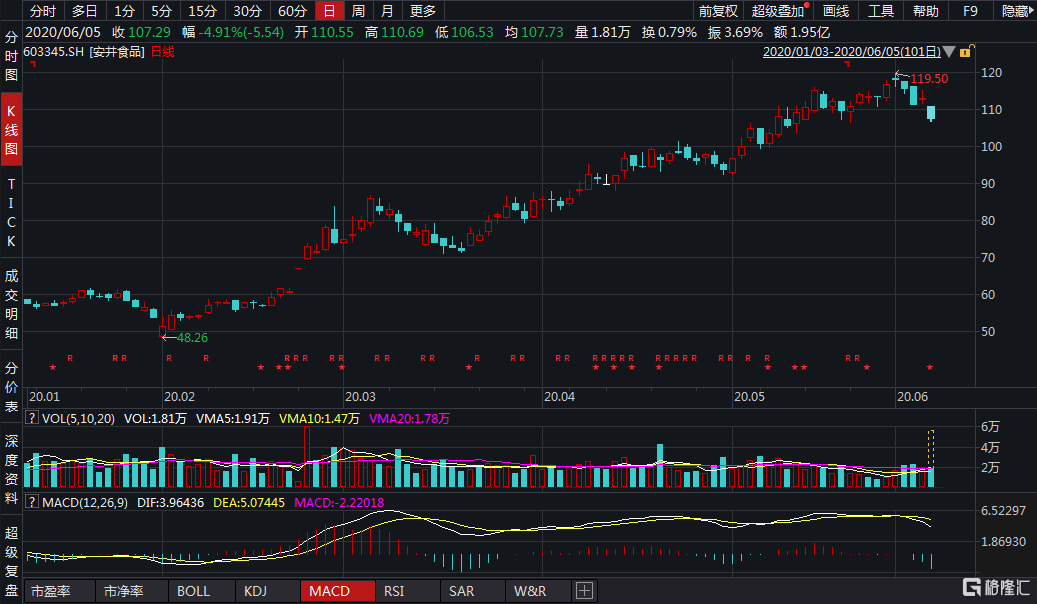Click the lock icon beside the date range
1037x604 pixels.
pos(963,51)
